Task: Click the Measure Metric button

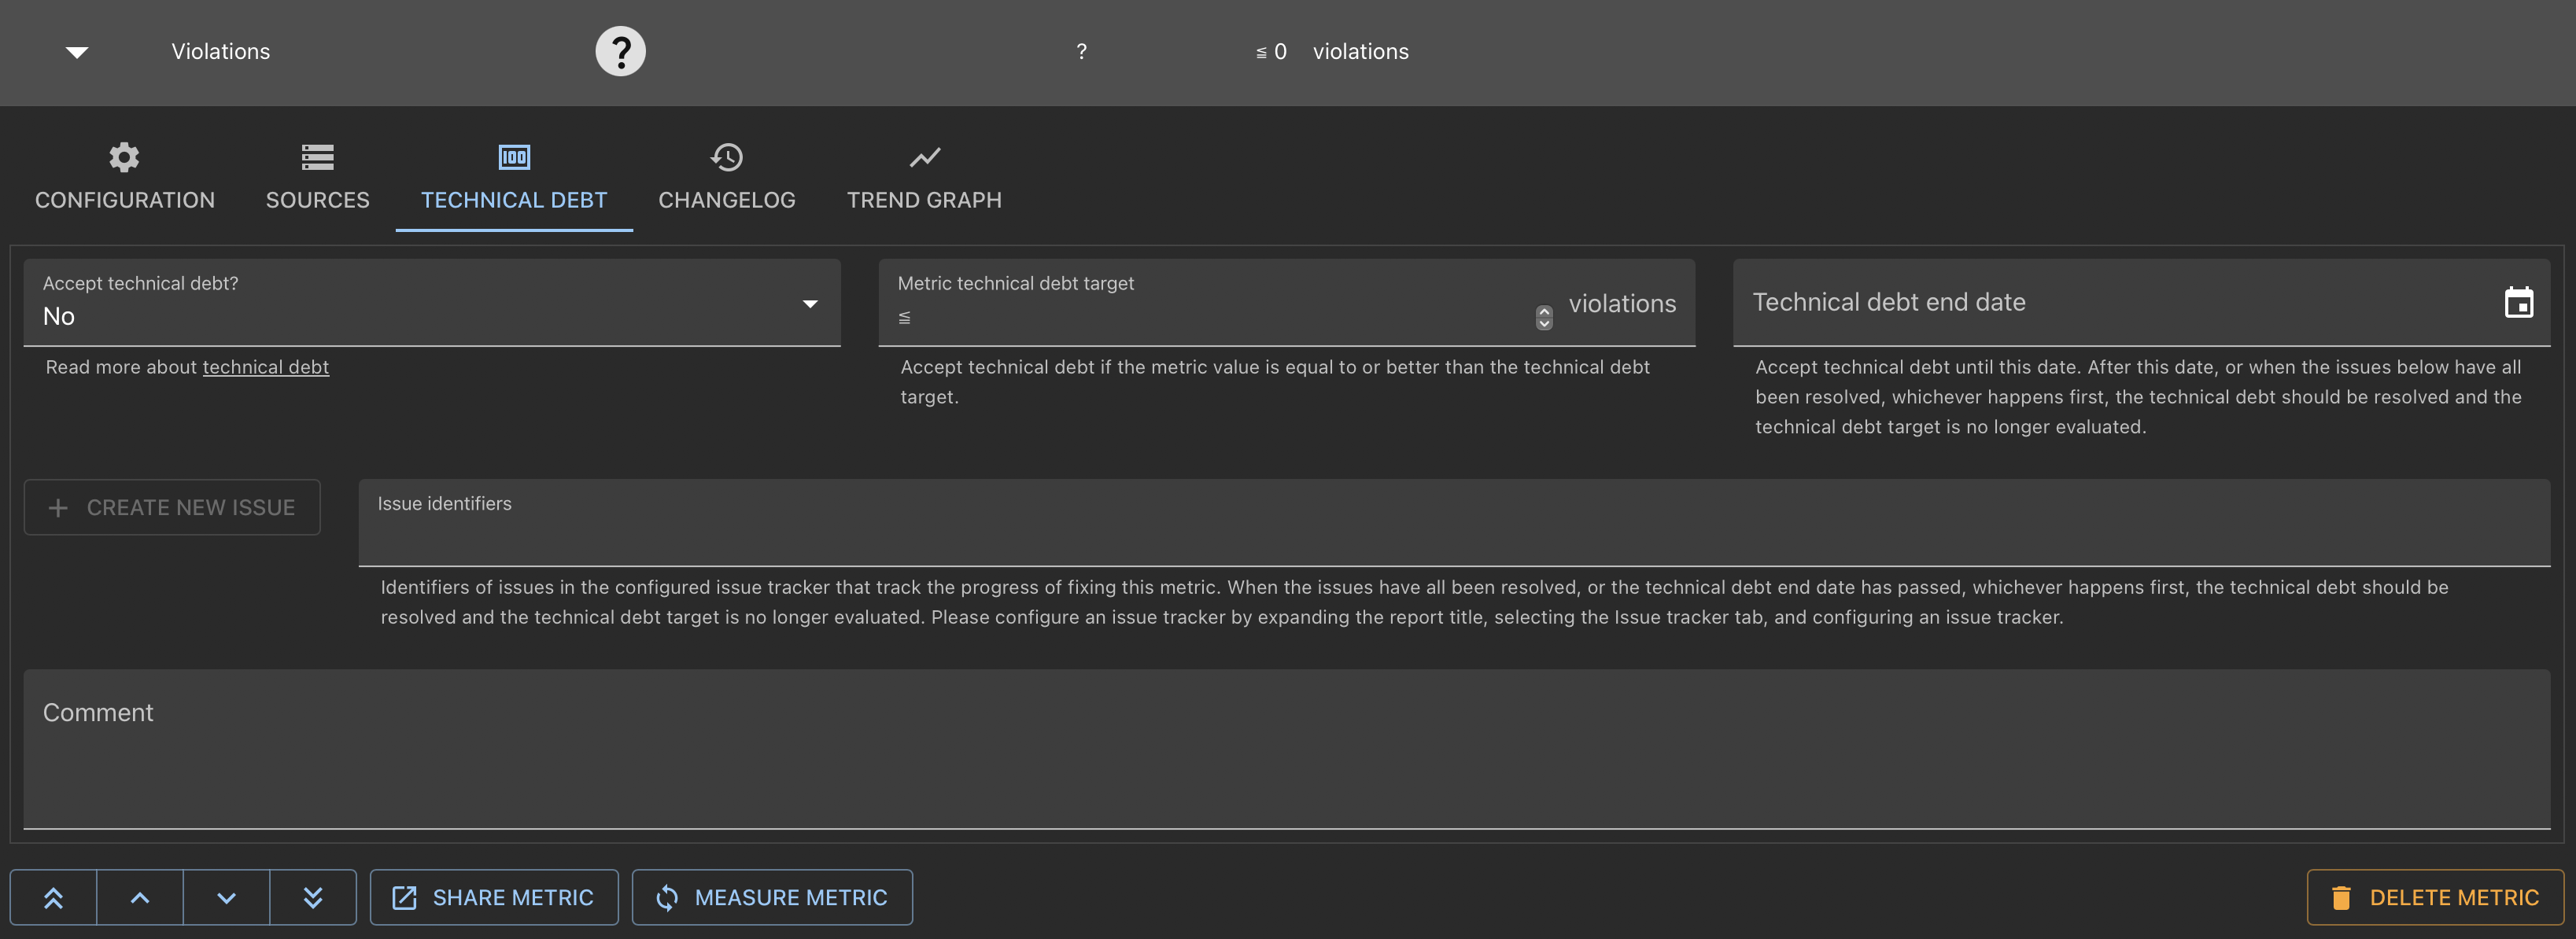Action: pos(772,897)
